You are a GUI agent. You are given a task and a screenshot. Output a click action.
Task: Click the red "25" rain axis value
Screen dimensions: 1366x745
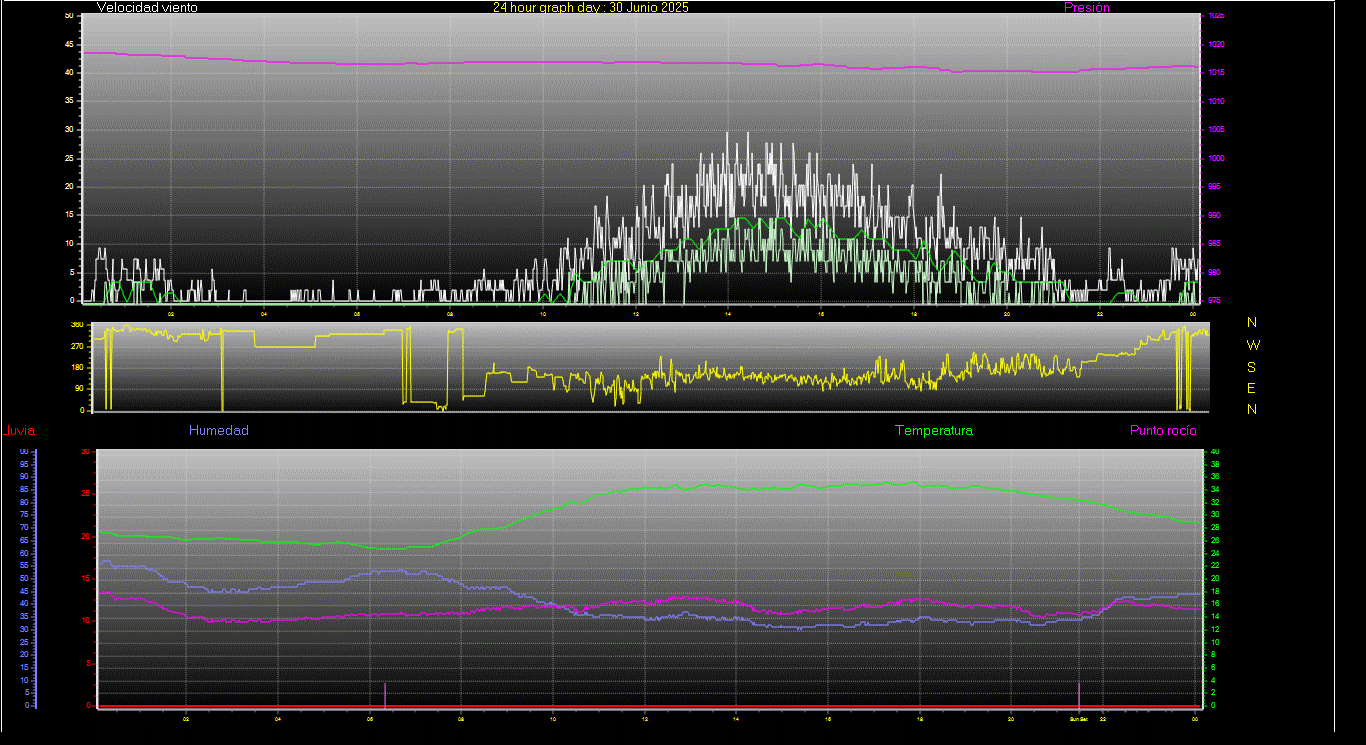click(85, 494)
